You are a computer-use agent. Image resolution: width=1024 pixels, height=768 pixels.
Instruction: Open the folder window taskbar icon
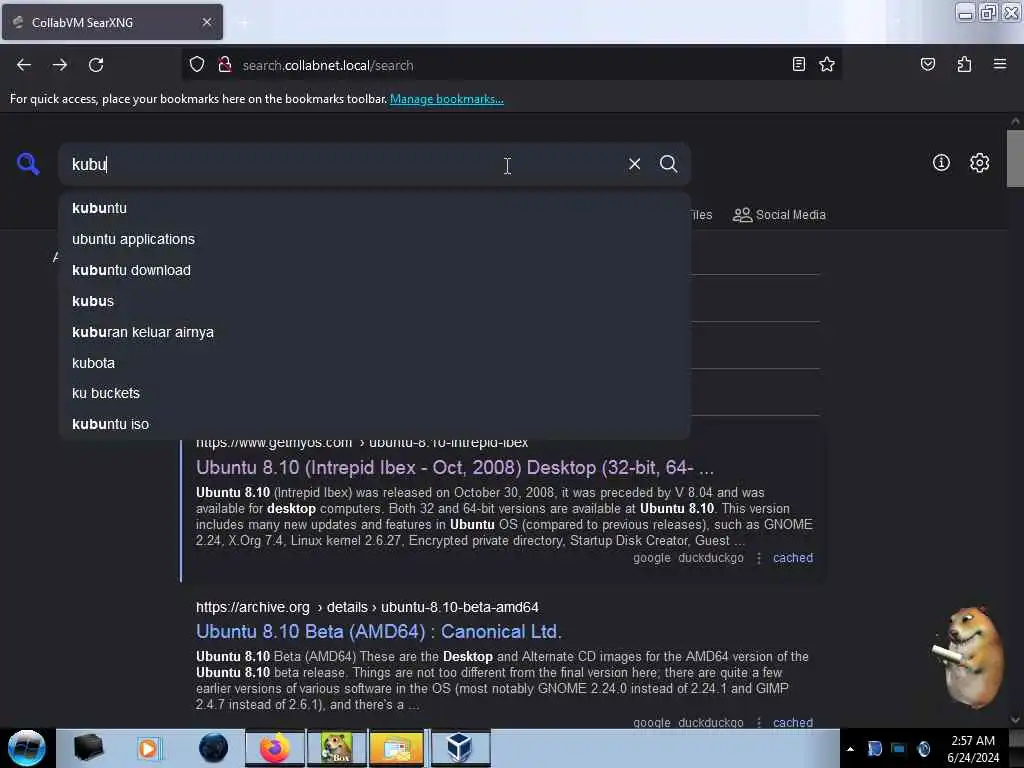[x=396, y=748]
